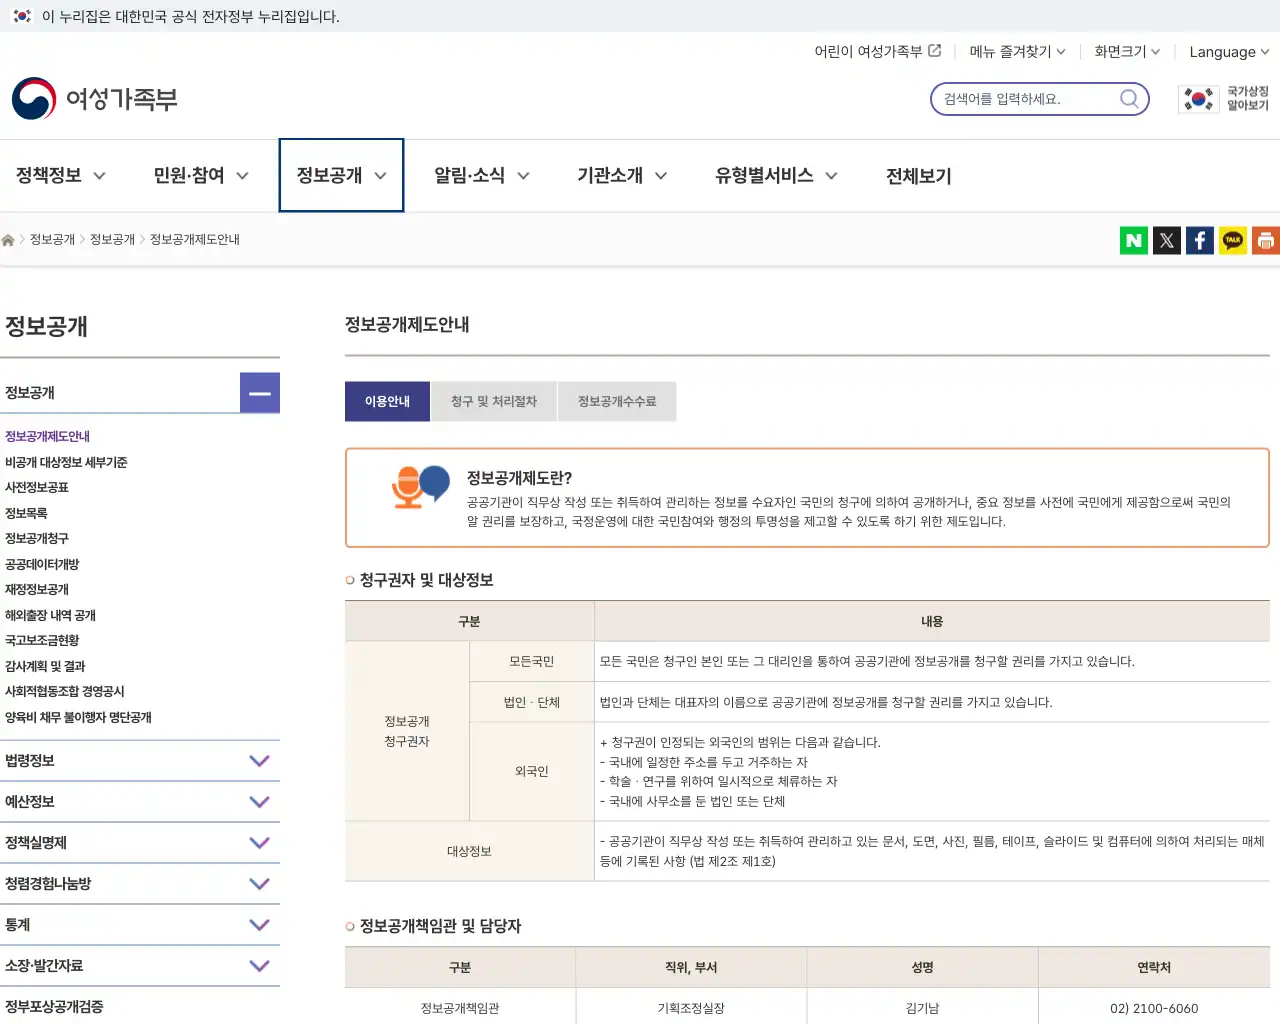Open 공공데이터개방 in the sidebar
This screenshot has width=1280, height=1024.
tap(42, 565)
